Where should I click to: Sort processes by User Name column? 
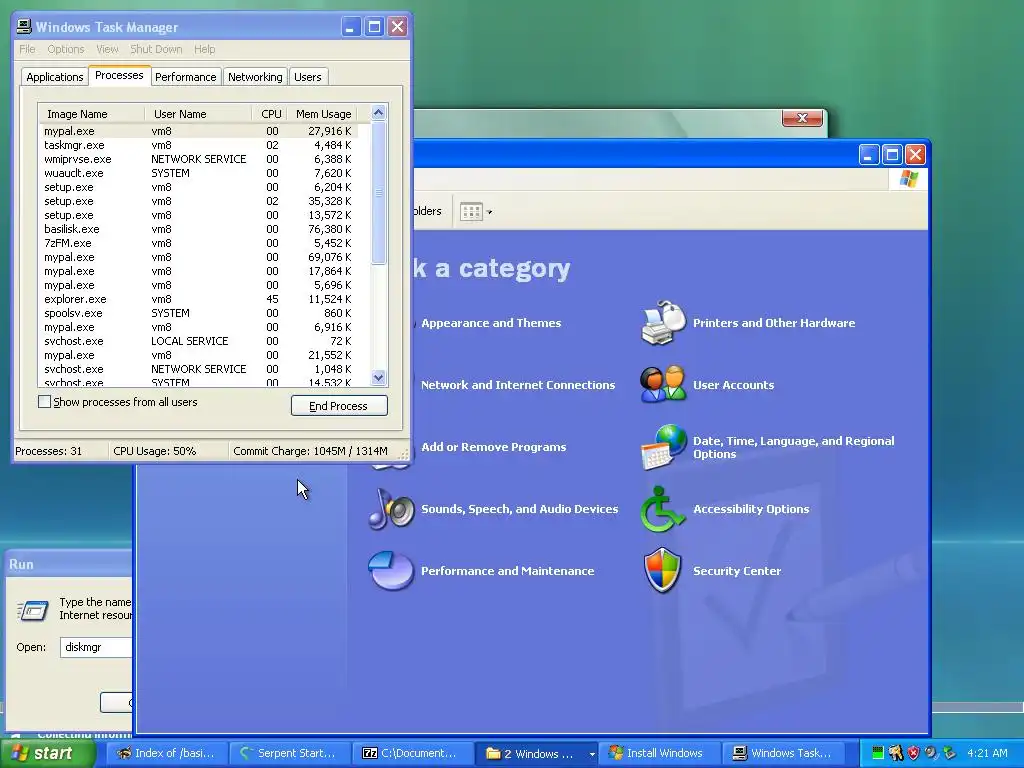(x=198, y=114)
